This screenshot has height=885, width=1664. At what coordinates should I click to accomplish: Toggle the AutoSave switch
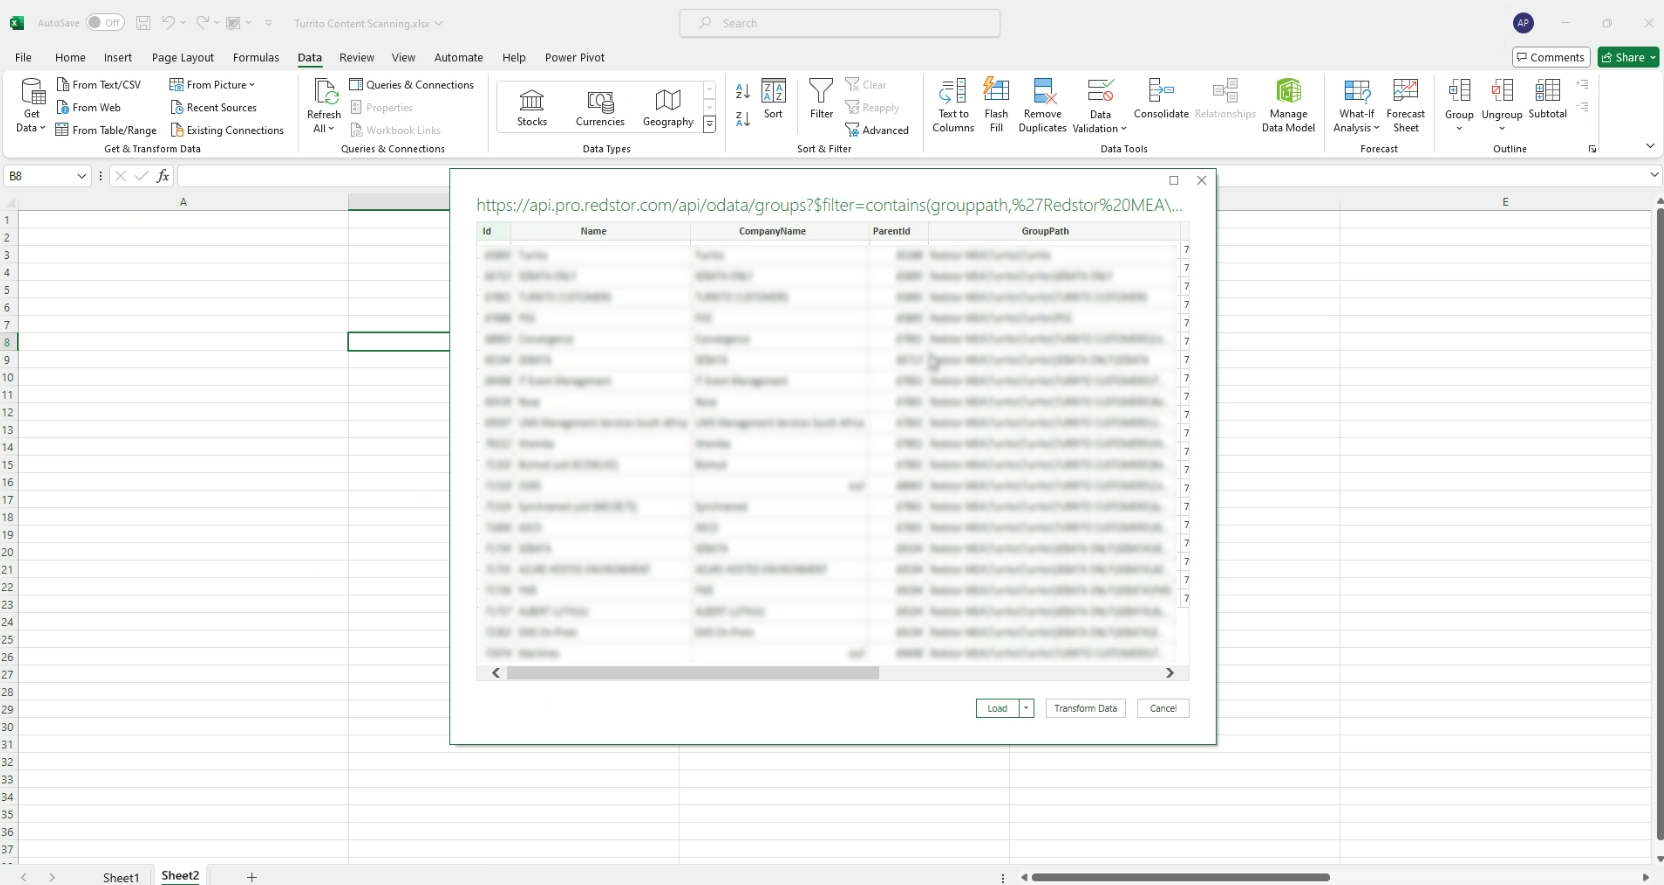(105, 23)
